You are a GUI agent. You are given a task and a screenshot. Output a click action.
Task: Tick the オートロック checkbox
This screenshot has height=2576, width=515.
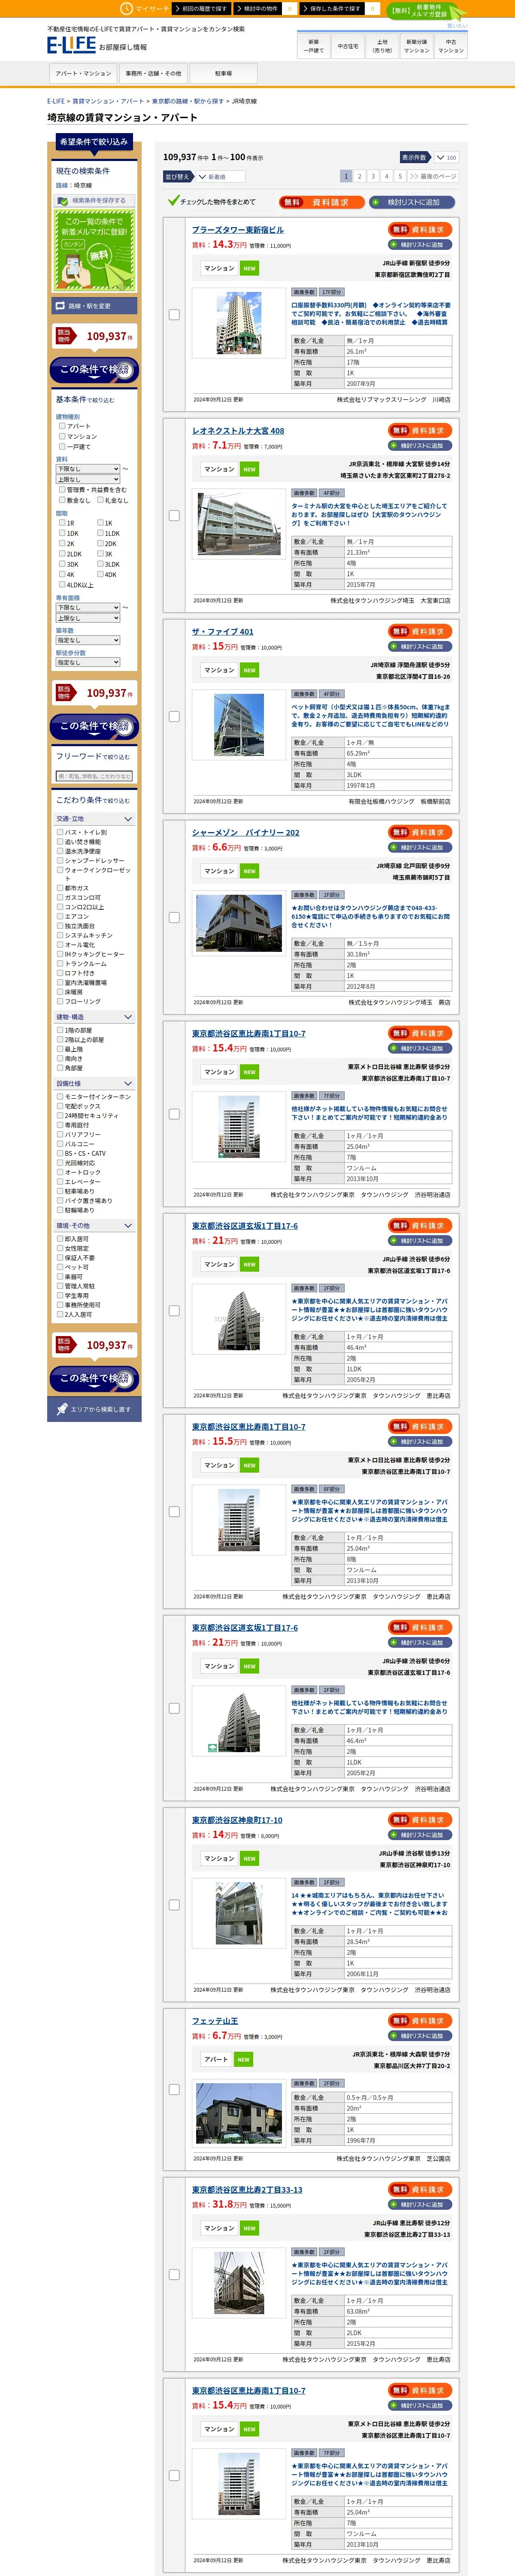click(60, 1172)
